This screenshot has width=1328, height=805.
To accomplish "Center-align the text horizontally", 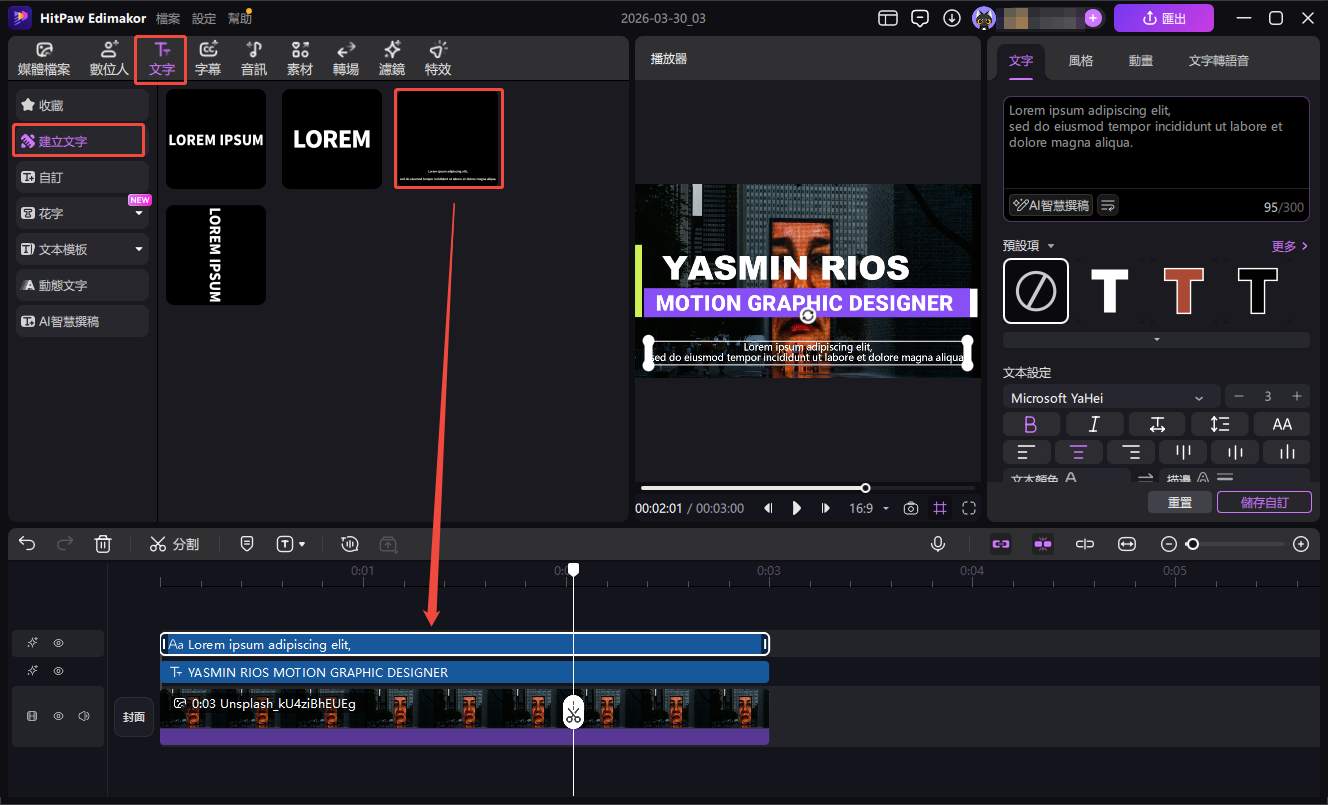I will (x=1078, y=452).
